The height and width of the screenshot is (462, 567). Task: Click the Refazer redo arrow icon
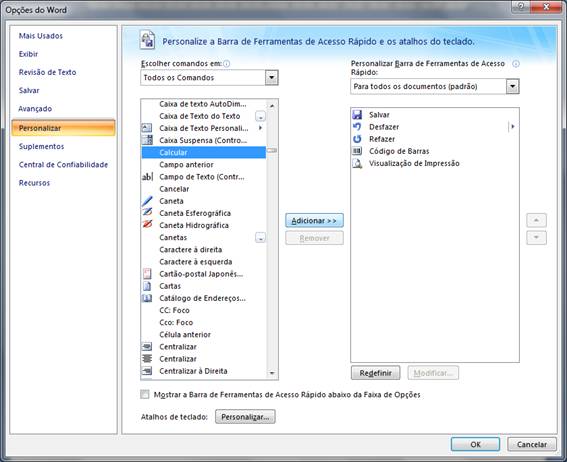tap(357, 139)
